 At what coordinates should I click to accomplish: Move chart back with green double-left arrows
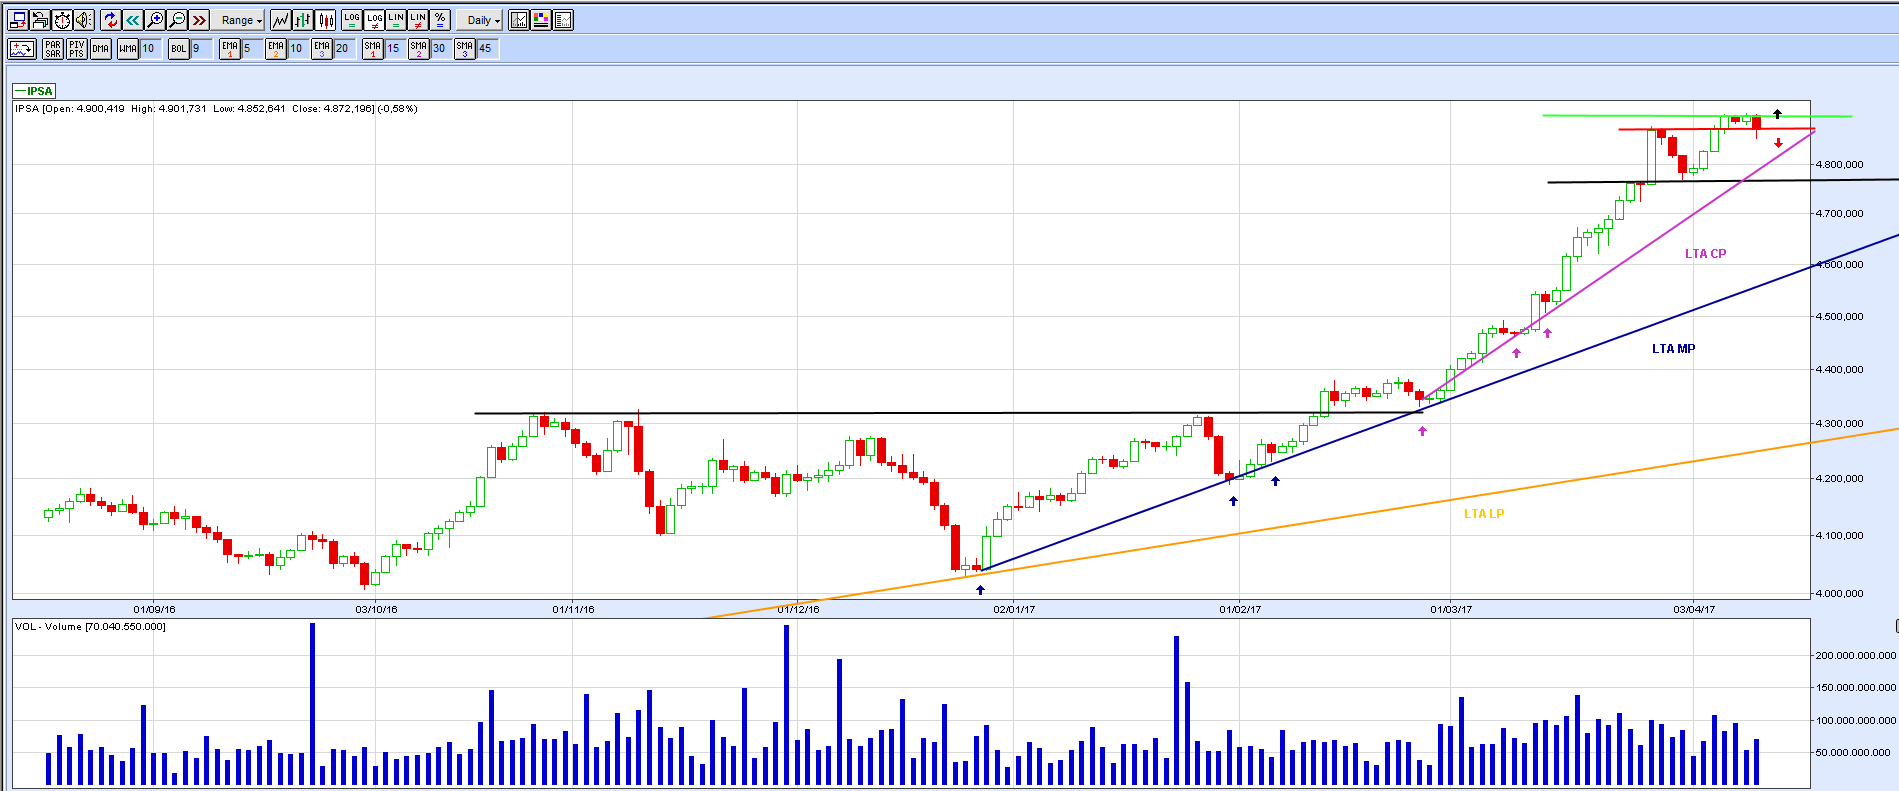coord(132,20)
